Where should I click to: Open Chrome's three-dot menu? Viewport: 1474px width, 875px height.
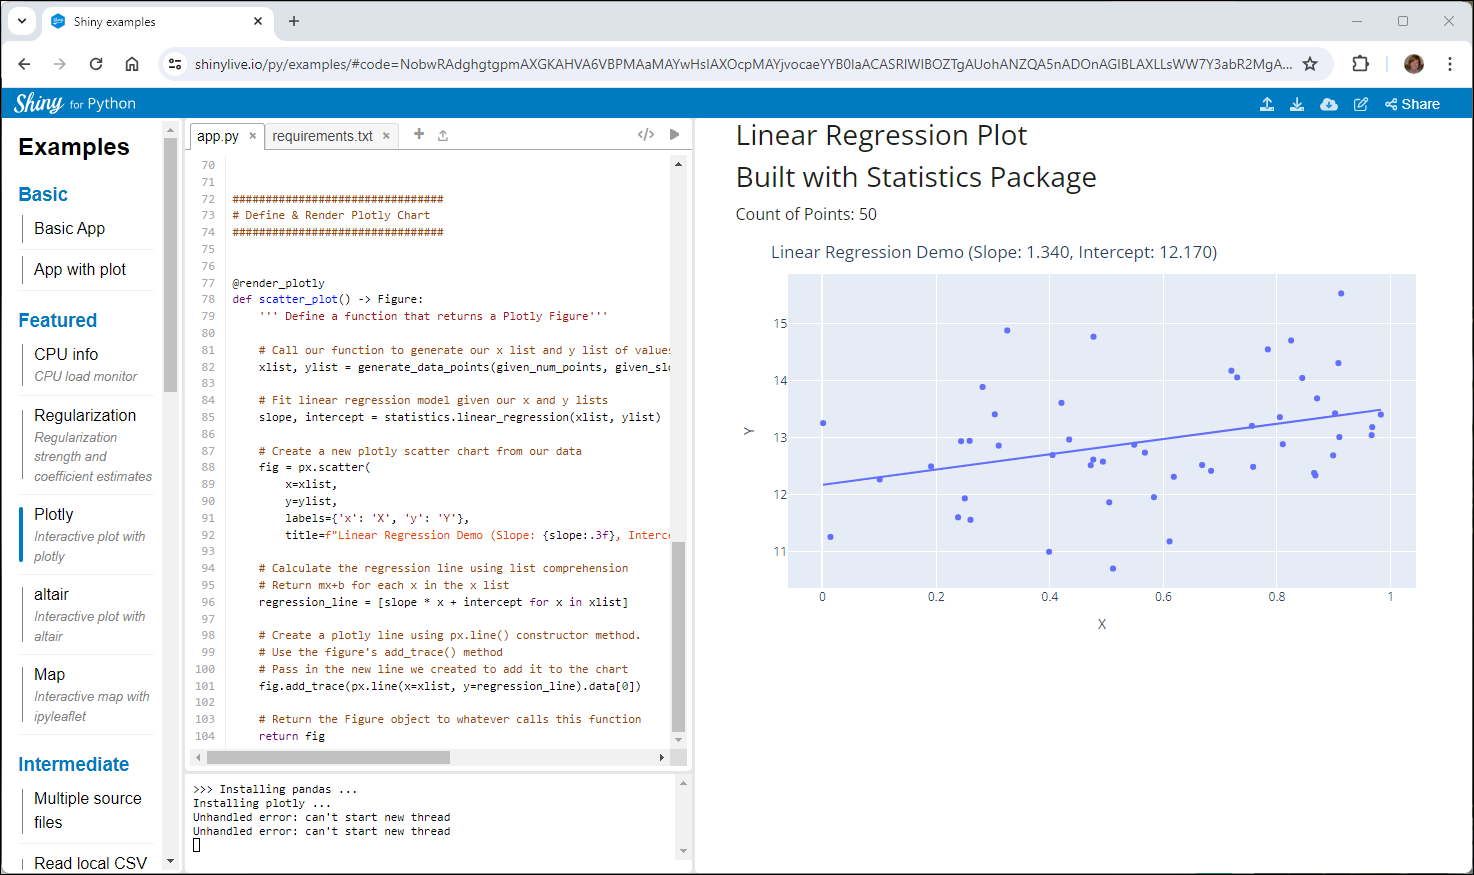coord(1450,64)
